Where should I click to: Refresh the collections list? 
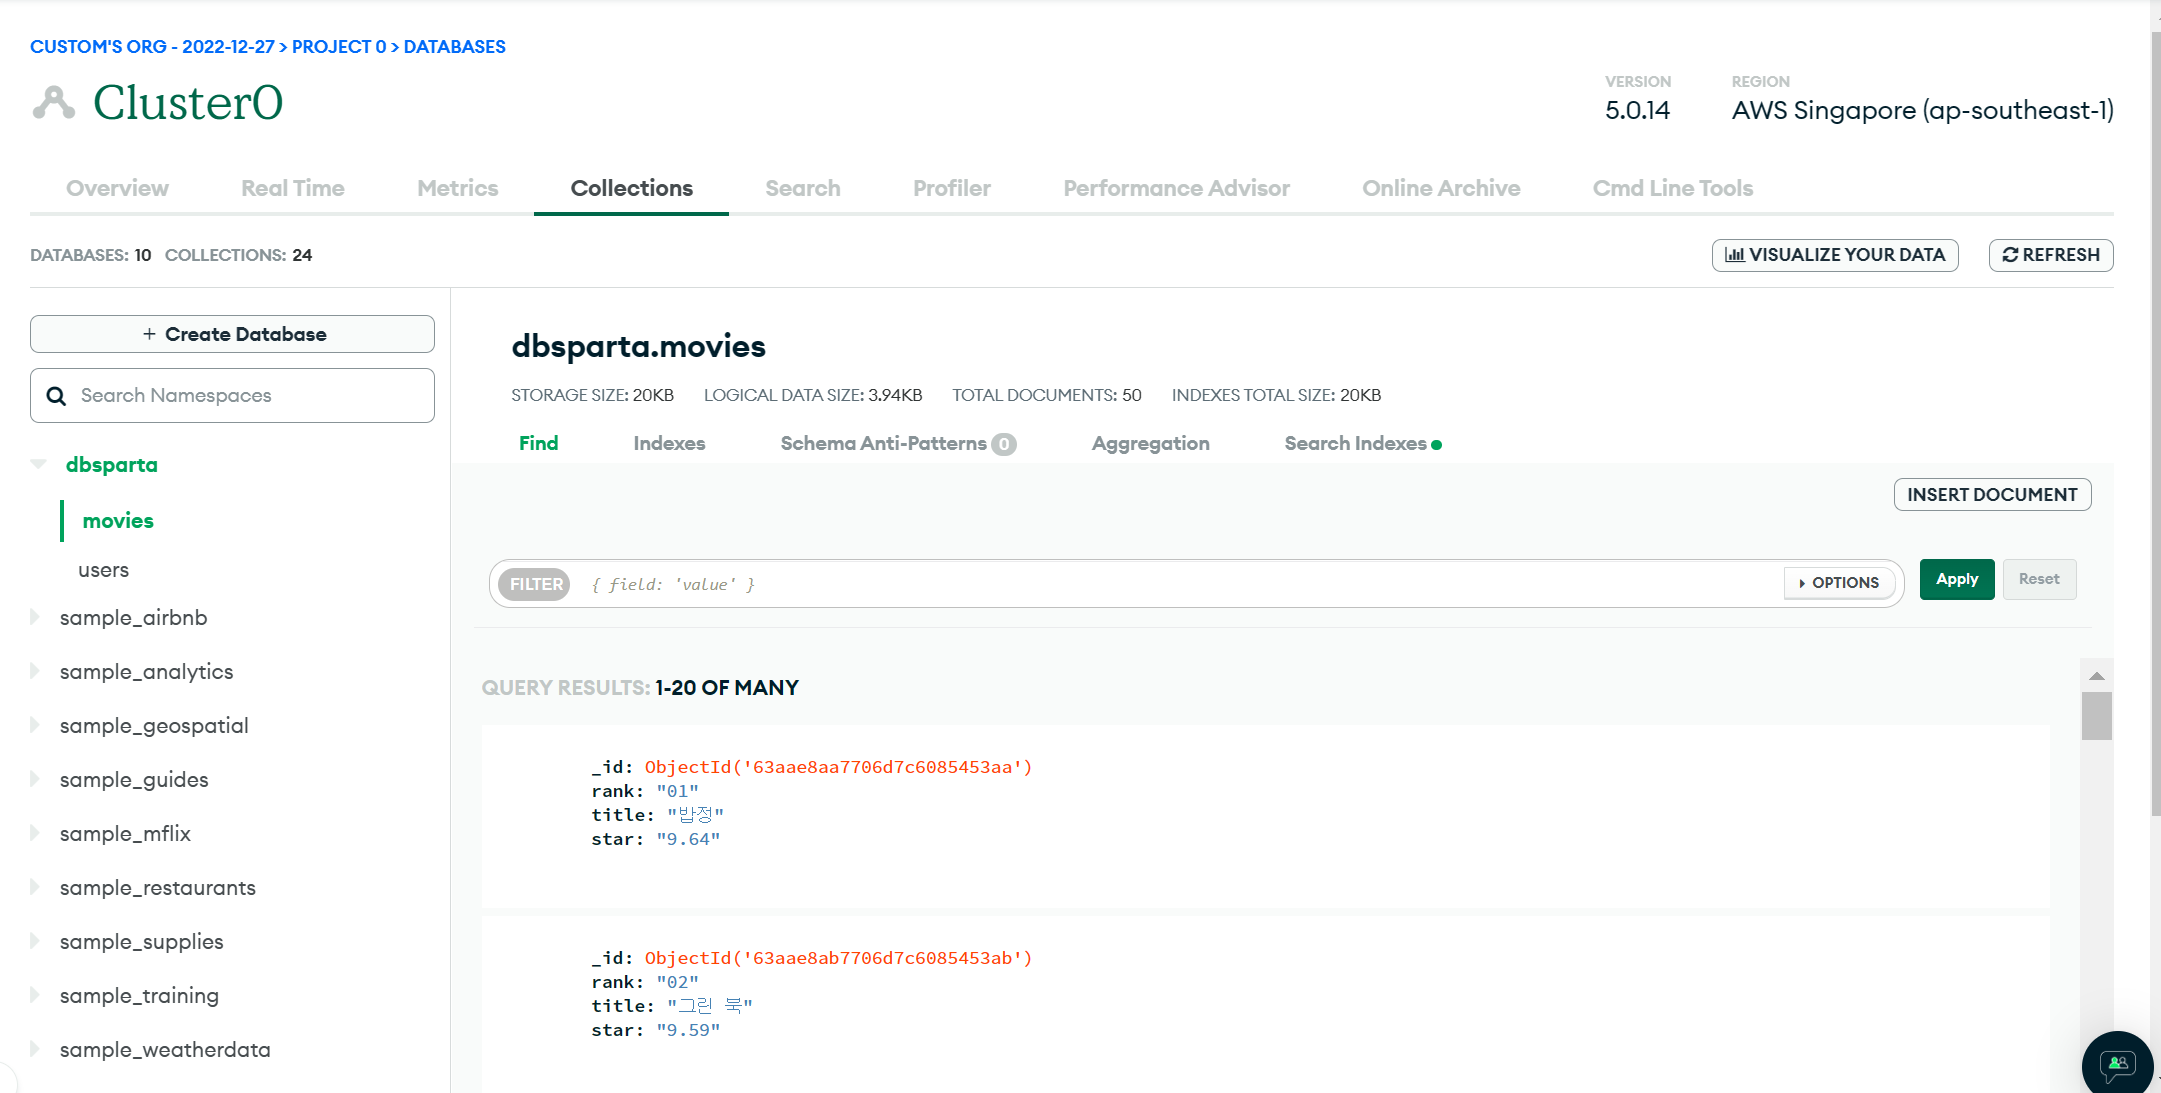tap(2051, 255)
